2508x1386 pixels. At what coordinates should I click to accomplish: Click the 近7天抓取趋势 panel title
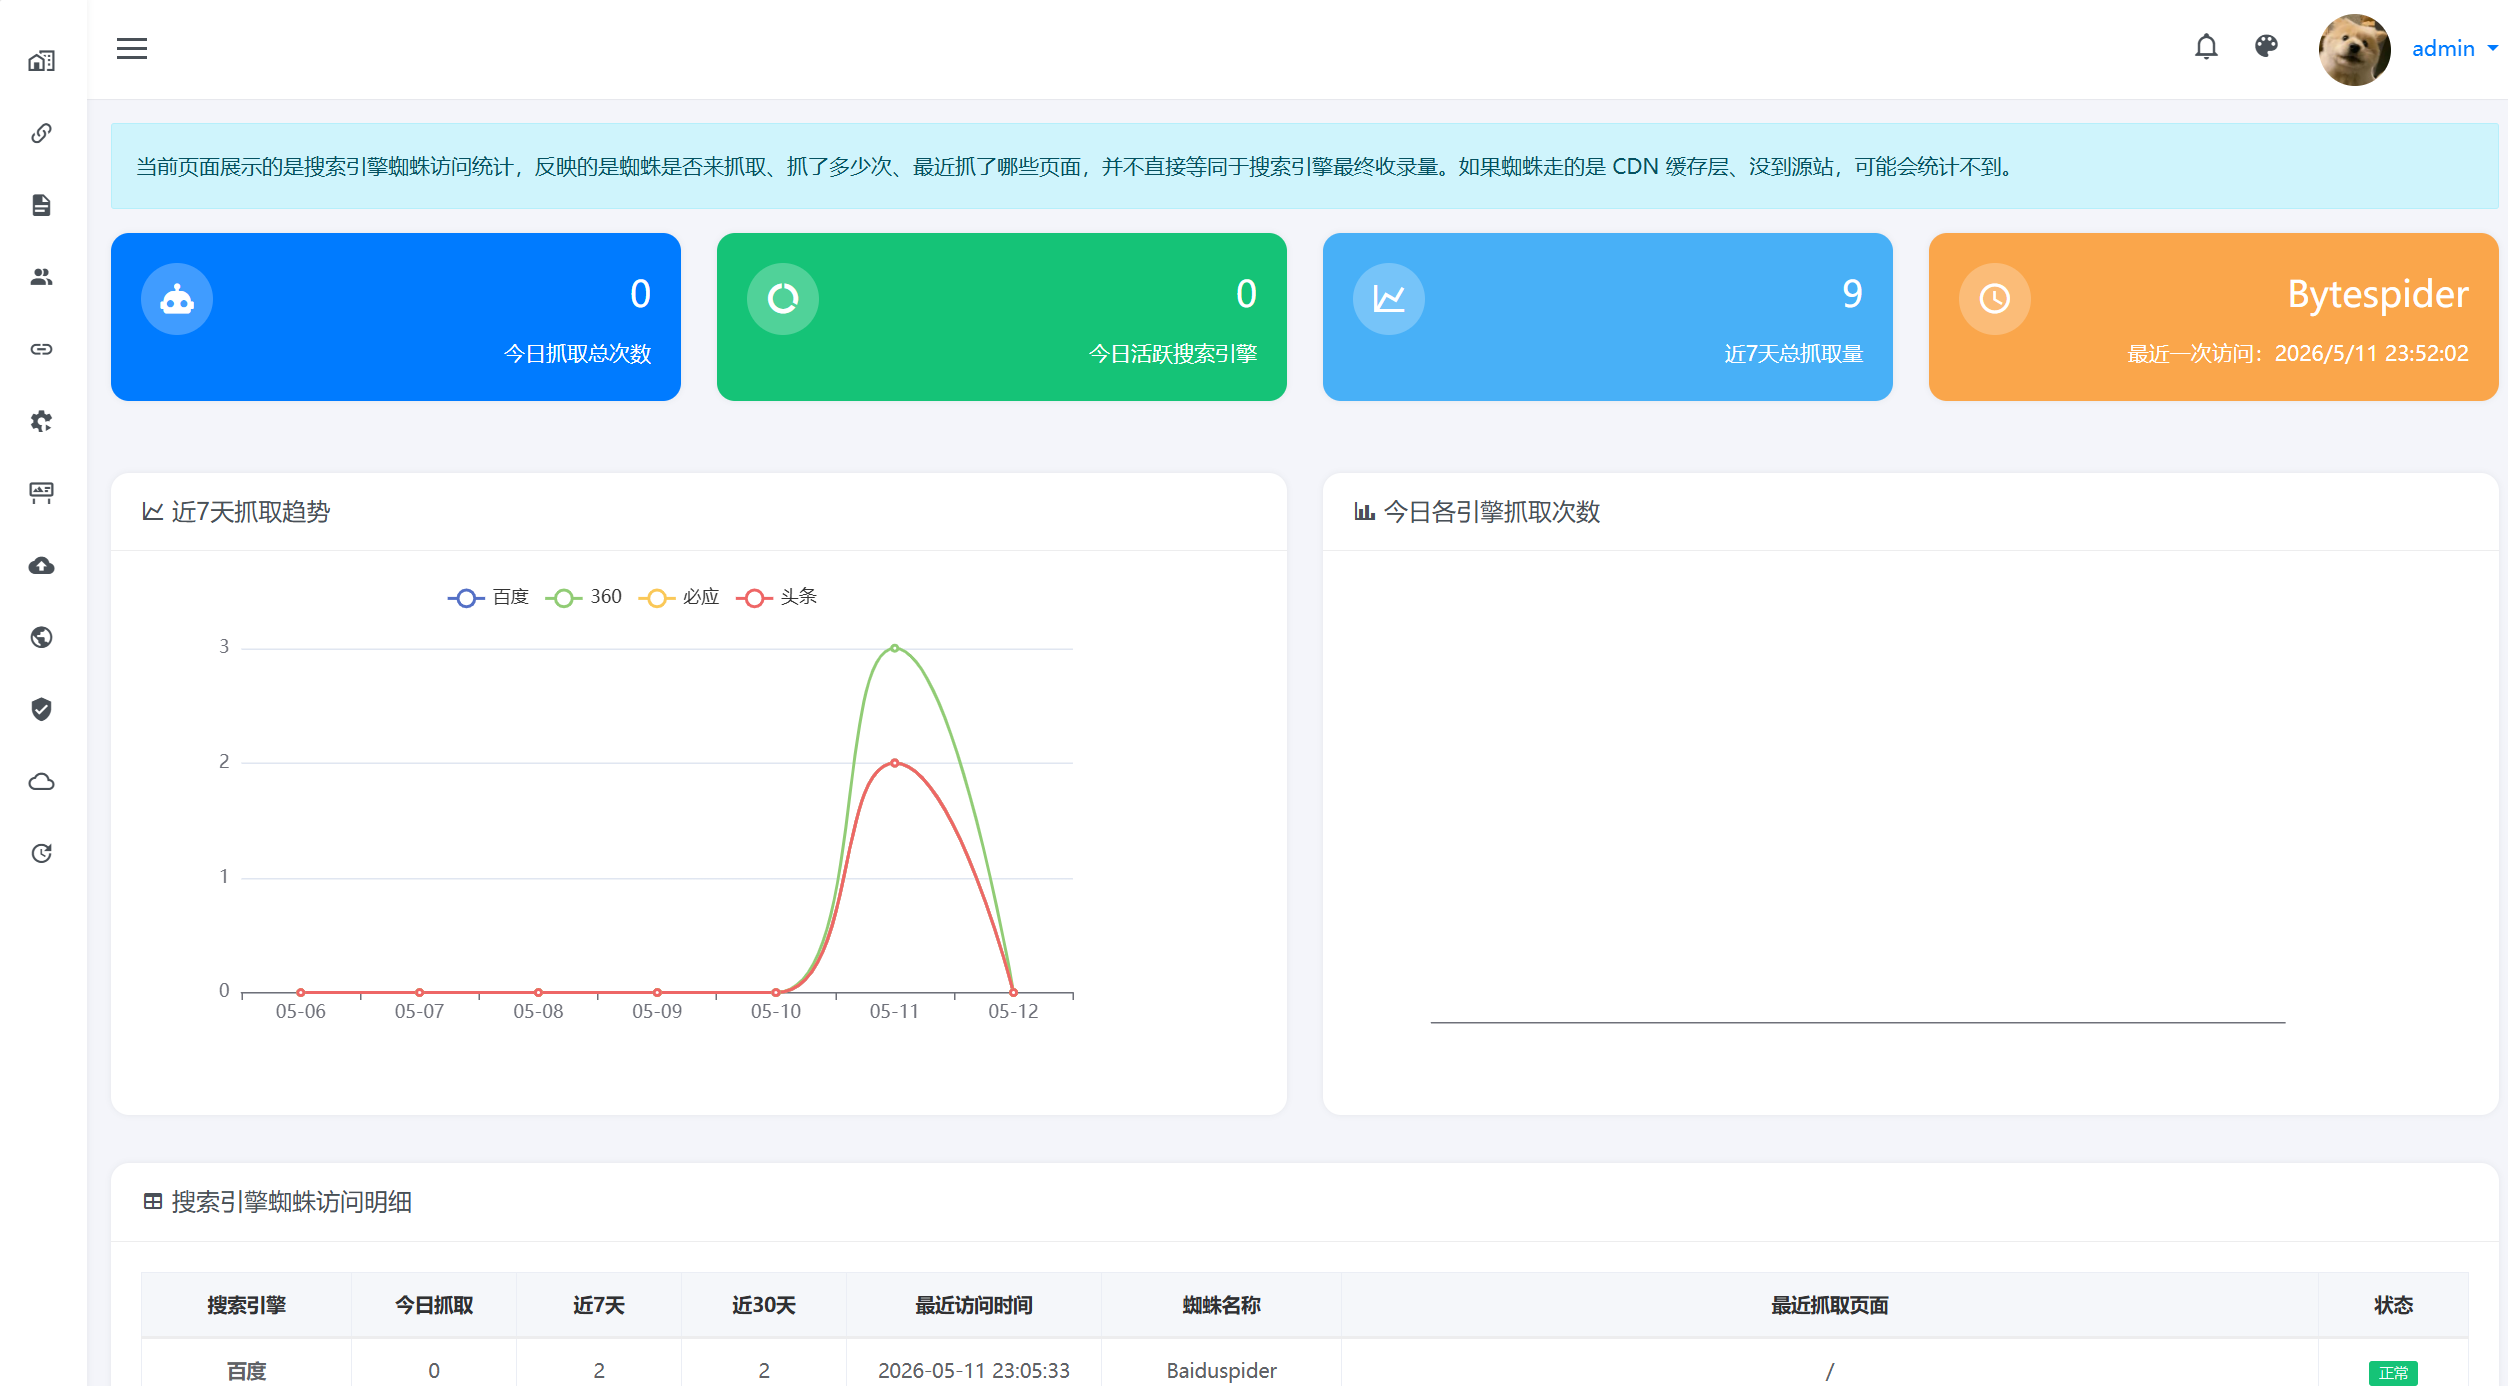tap(250, 511)
